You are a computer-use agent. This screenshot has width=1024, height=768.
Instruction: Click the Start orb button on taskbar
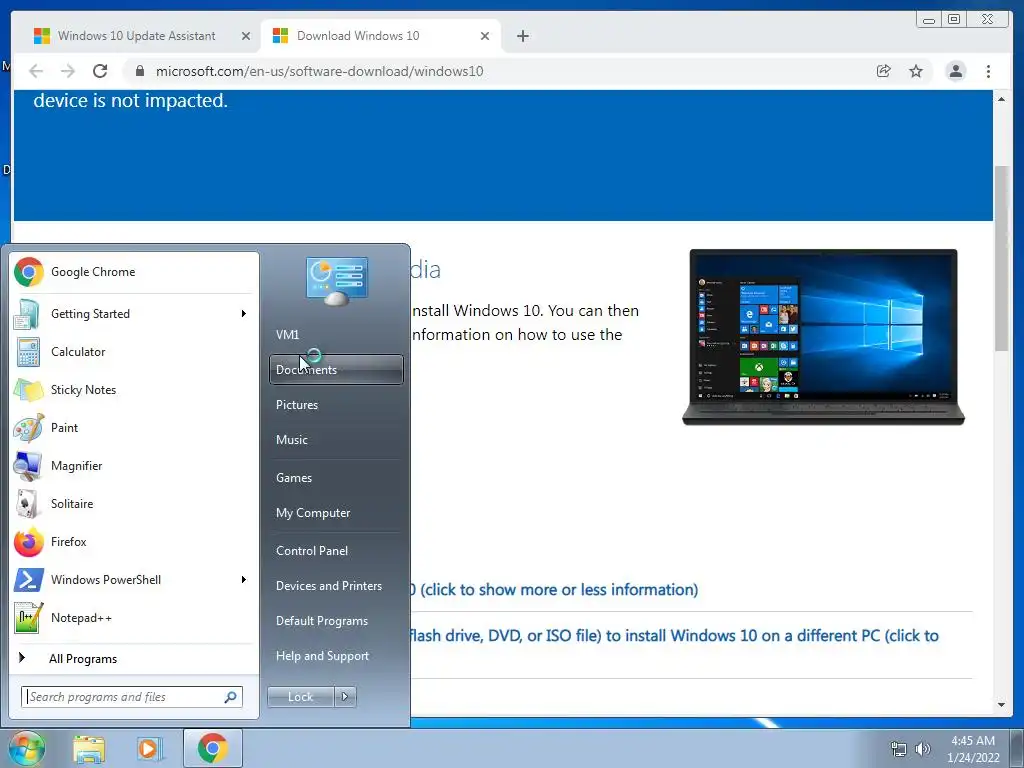27,748
